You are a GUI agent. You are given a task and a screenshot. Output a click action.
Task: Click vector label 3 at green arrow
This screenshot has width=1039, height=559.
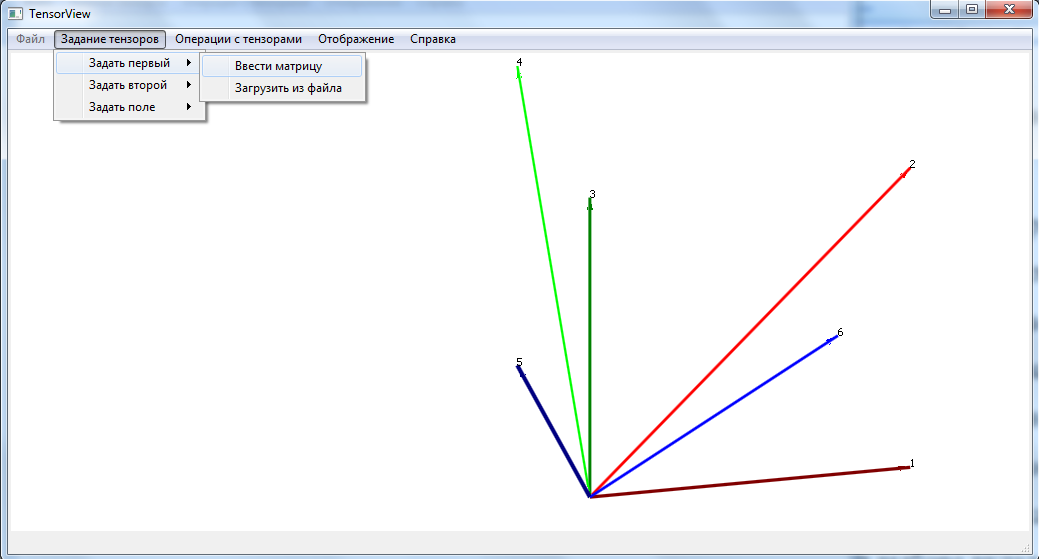592,194
